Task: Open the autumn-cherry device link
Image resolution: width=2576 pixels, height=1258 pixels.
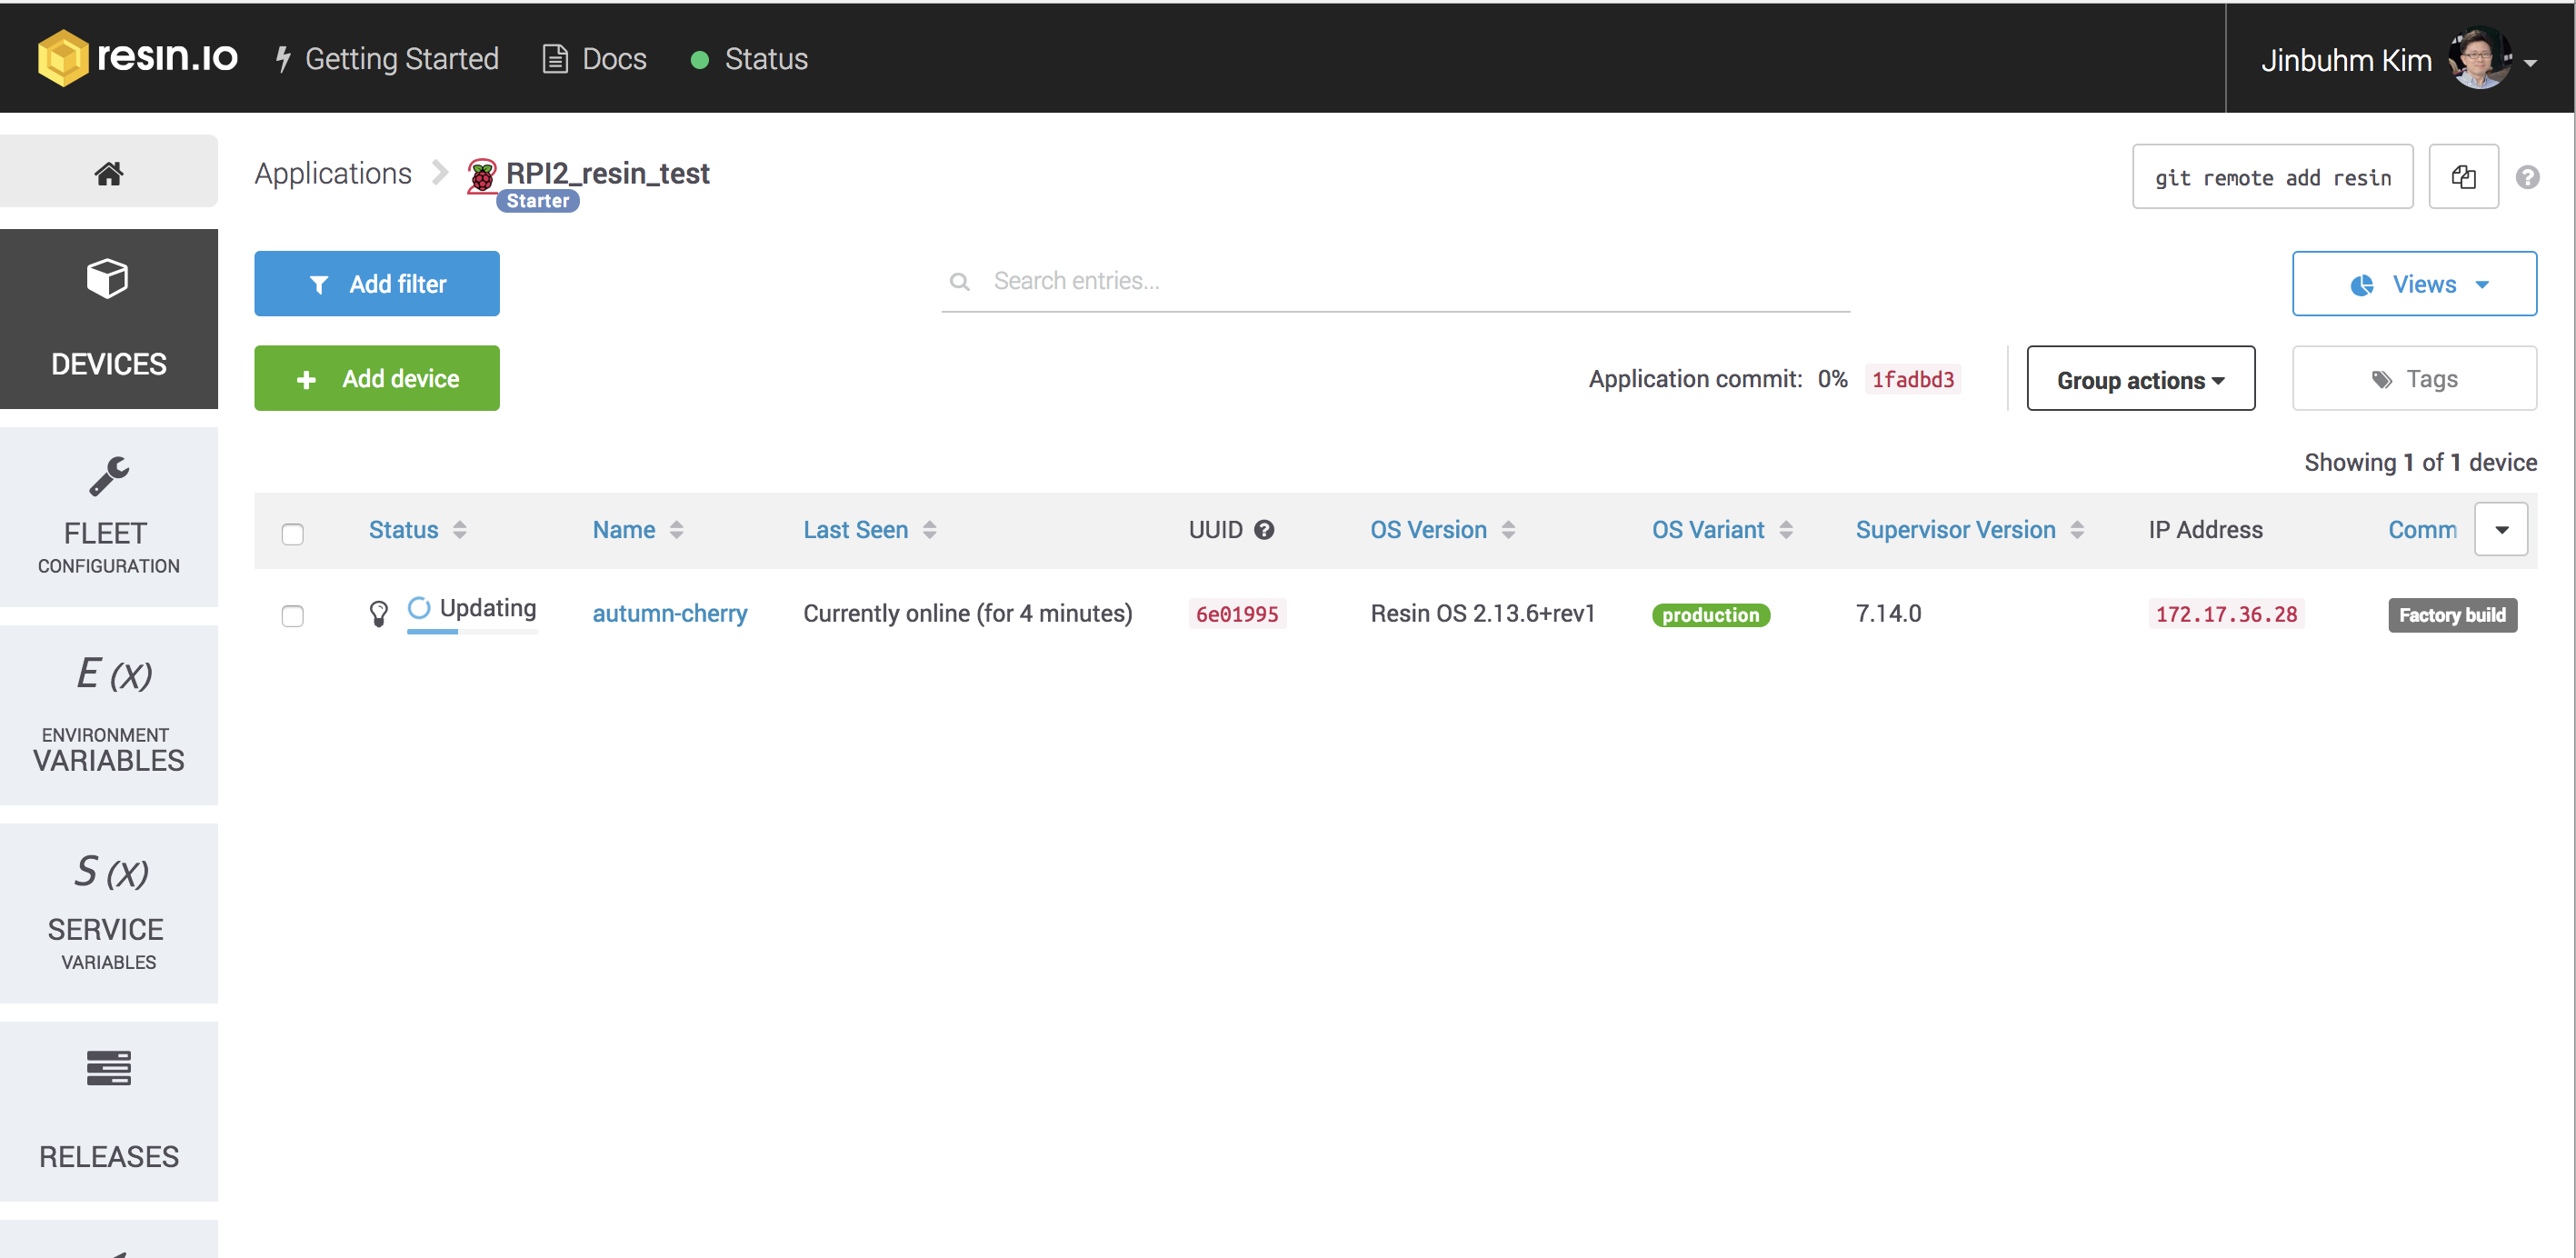Action: coord(669,613)
